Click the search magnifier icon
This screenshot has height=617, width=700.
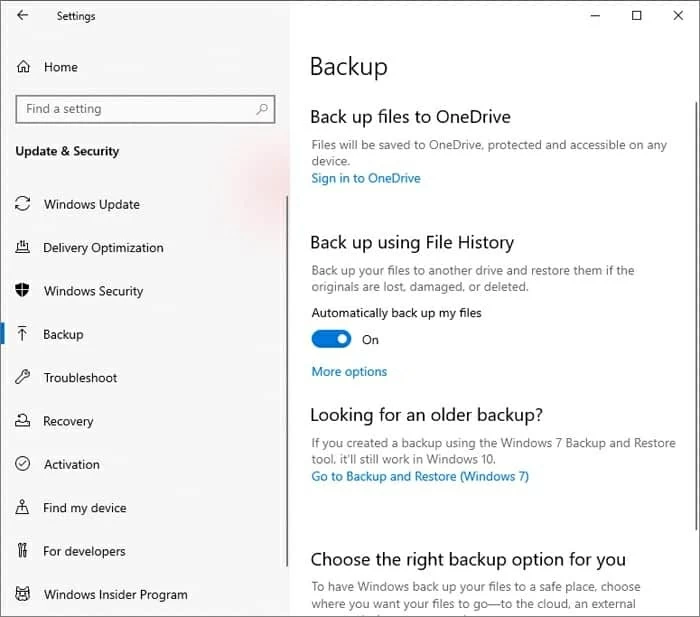click(x=262, y=109)
